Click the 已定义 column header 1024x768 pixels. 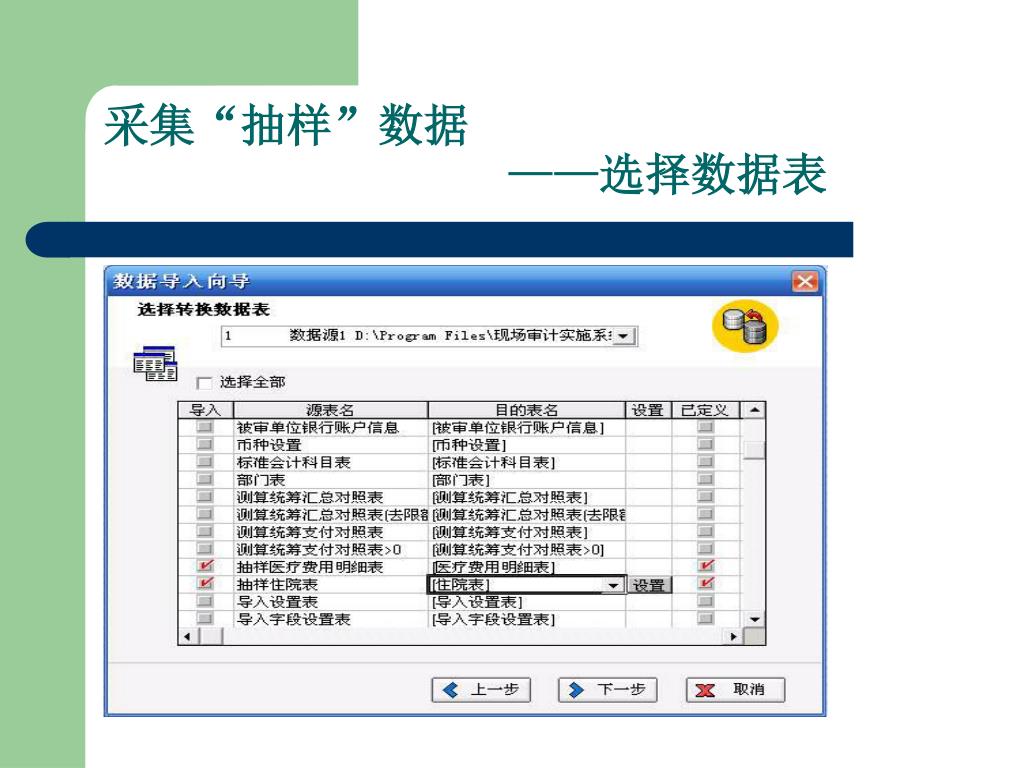pos(705,410)
